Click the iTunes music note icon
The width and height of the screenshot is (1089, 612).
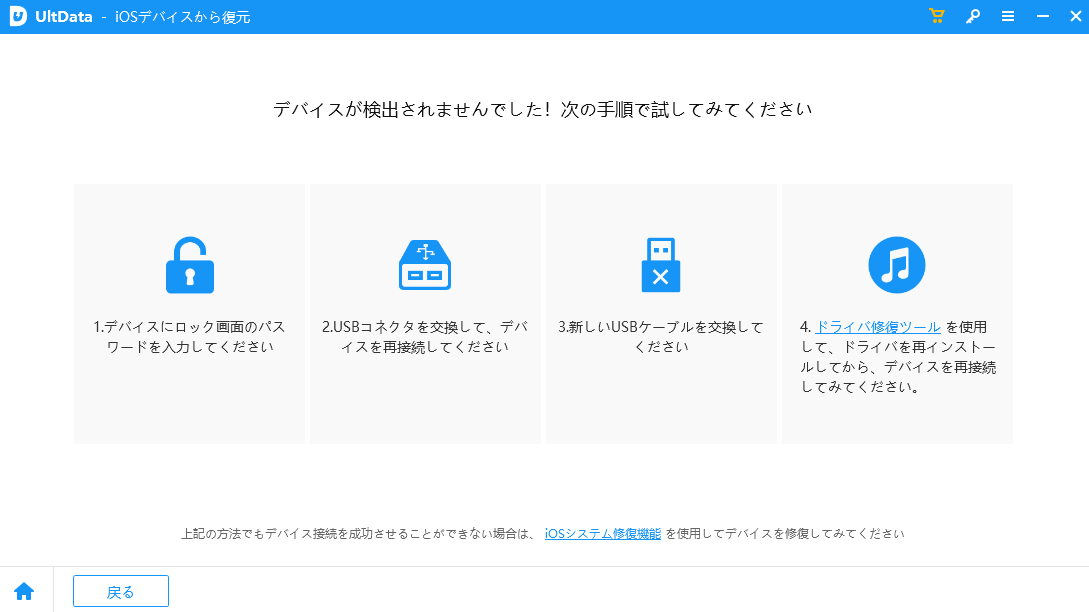click(x=896, y=265)
